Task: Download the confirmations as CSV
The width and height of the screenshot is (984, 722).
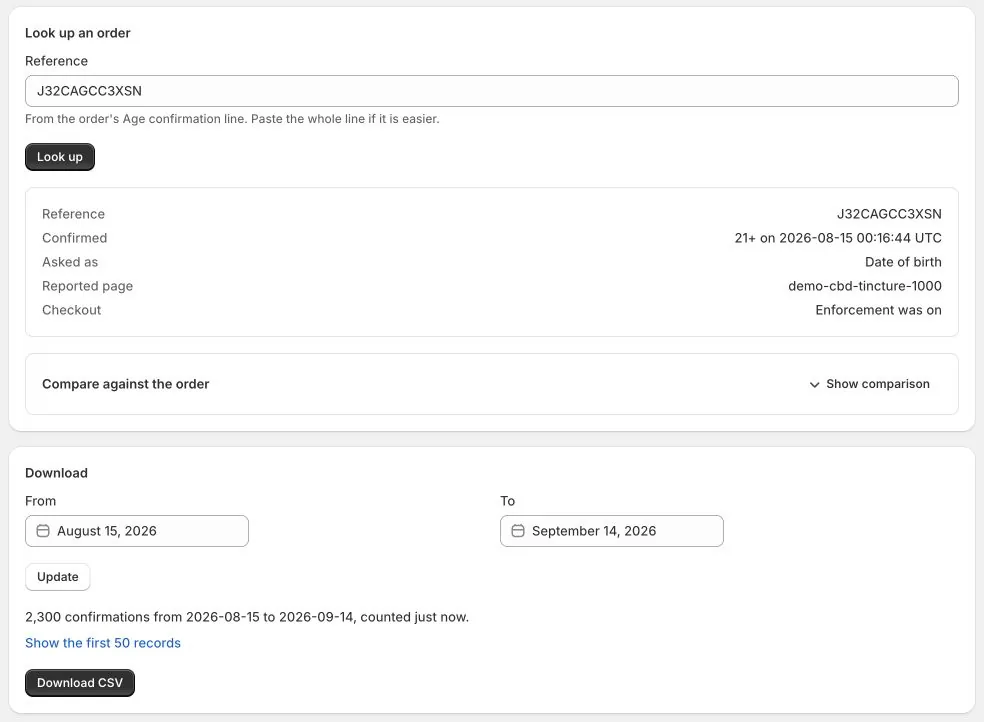Action: coord(80,682)
